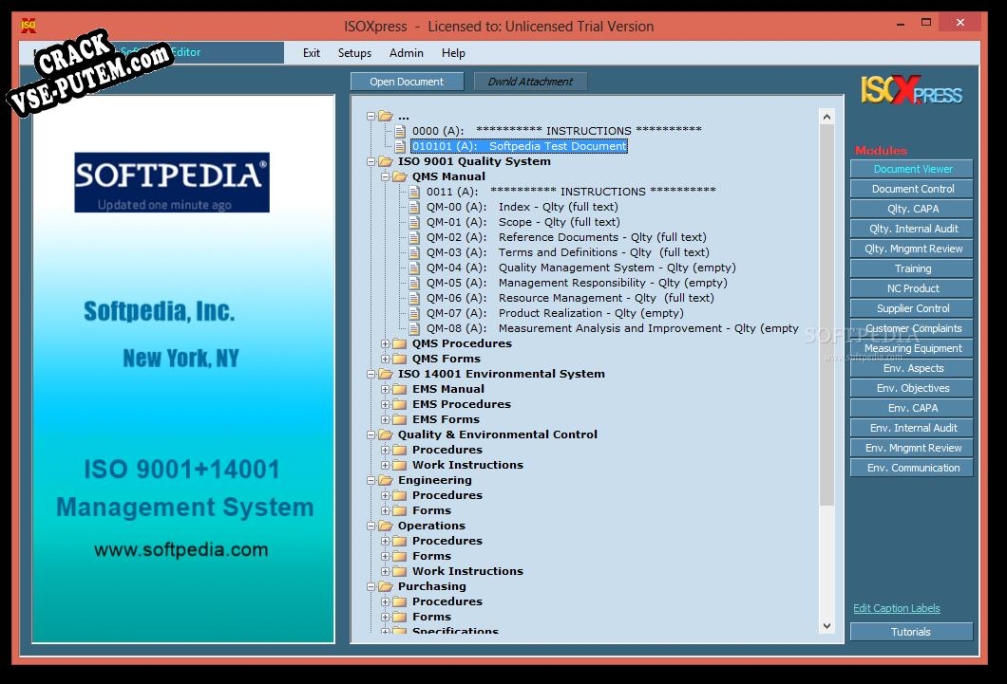1007x684 pixels.
Task: Open the NC Product module
Action: [x=911, y=288]
